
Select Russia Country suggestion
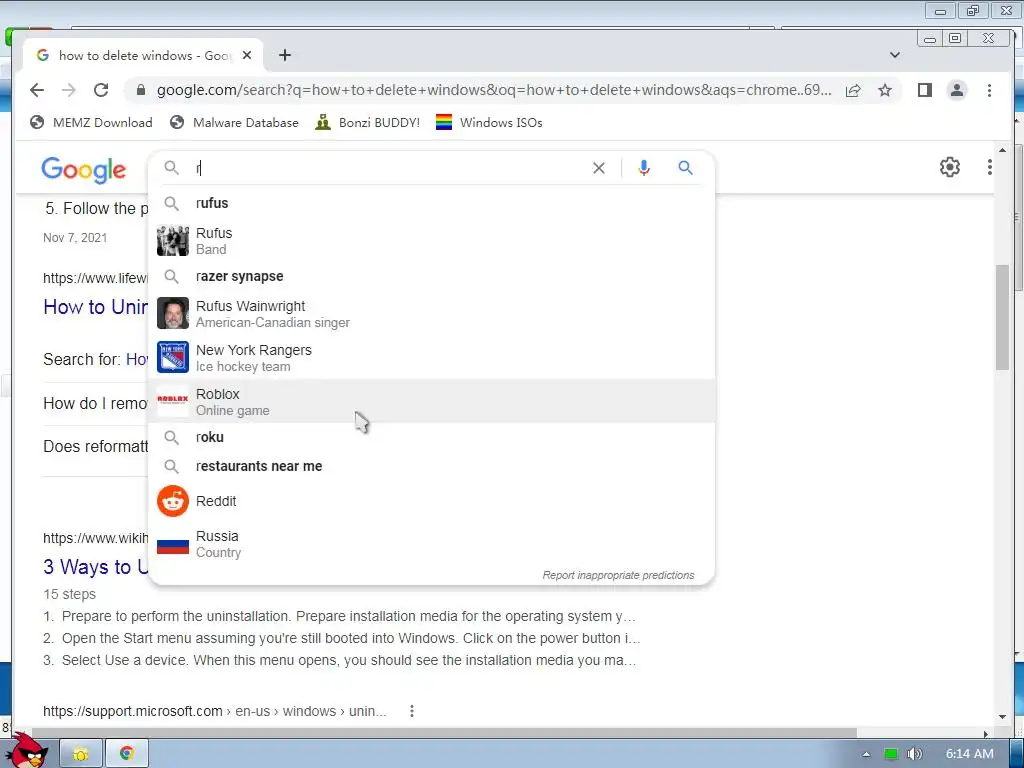point(432,544)
